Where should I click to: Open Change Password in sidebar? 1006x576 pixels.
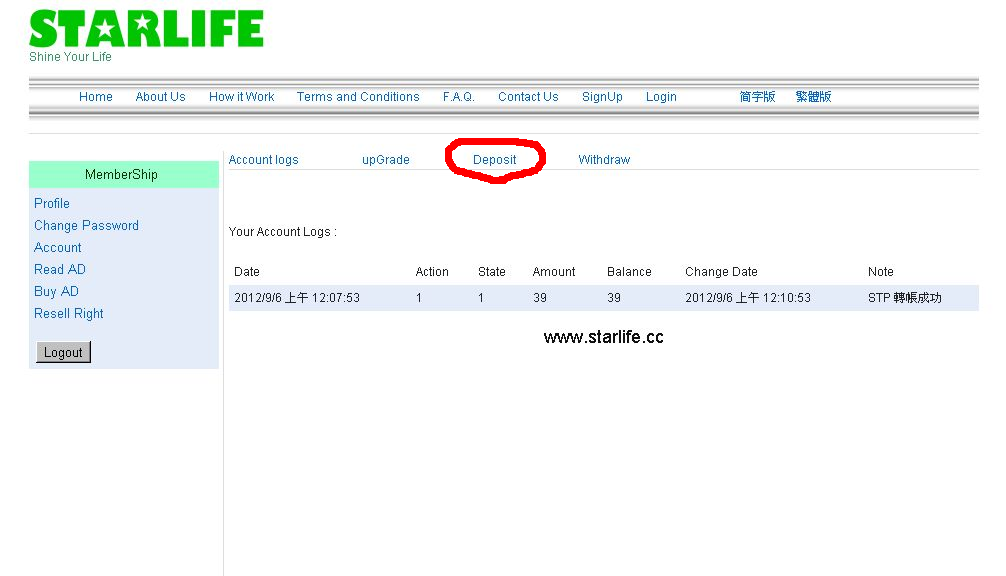click(86, 226)
